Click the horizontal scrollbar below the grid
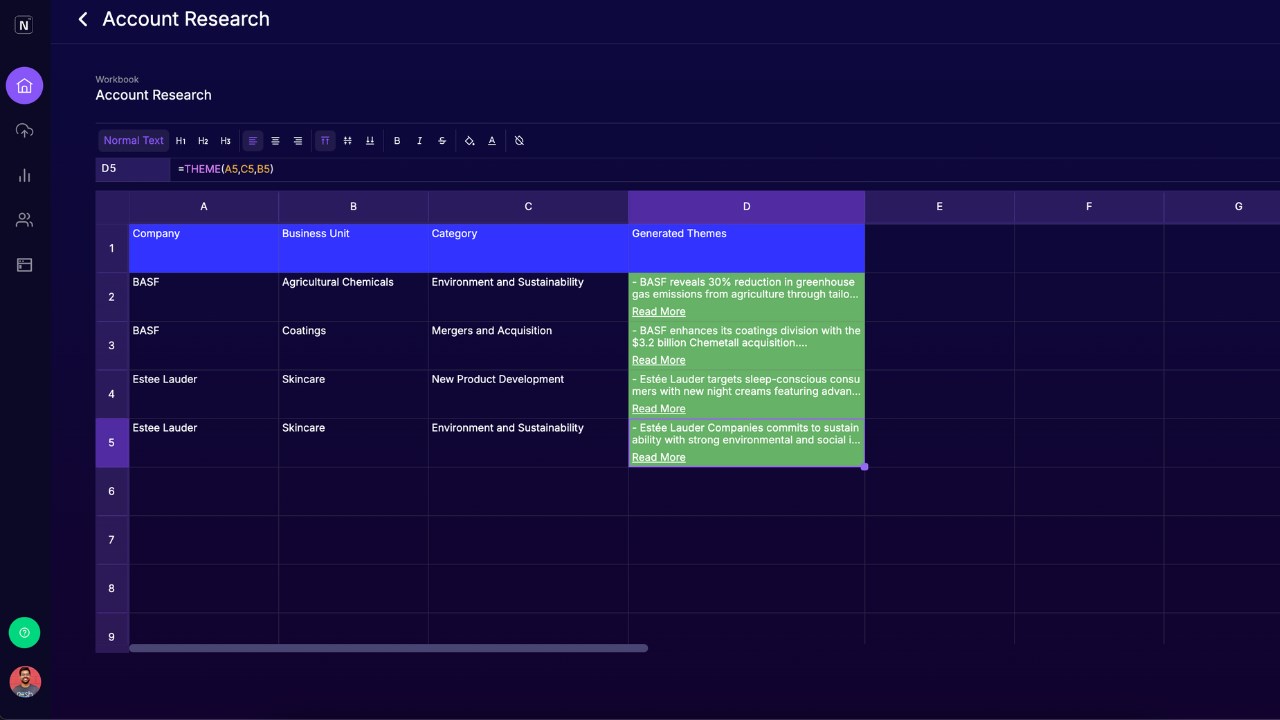The height and width of the screenshot is (720, 1280). pyautogui.click(x=388, y=648)
